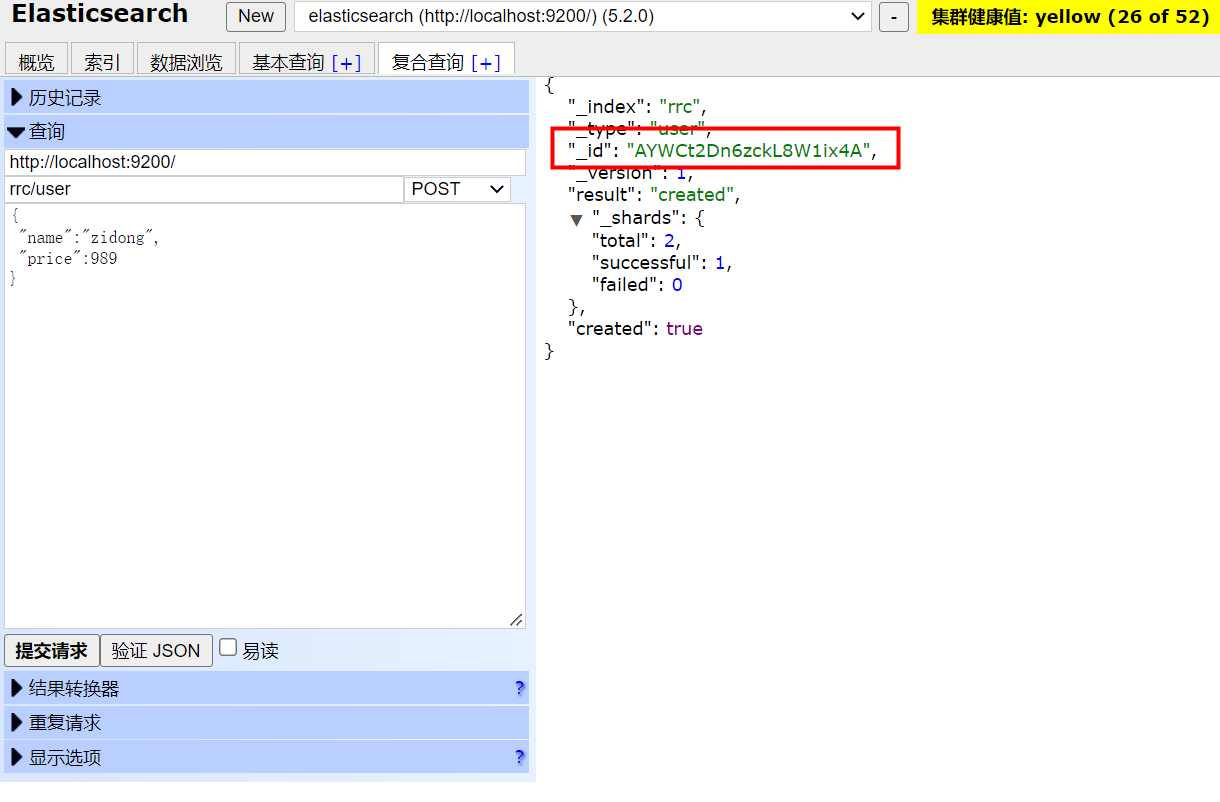
Task: Click the 验证 JSON button
Action: coord(156,651)
